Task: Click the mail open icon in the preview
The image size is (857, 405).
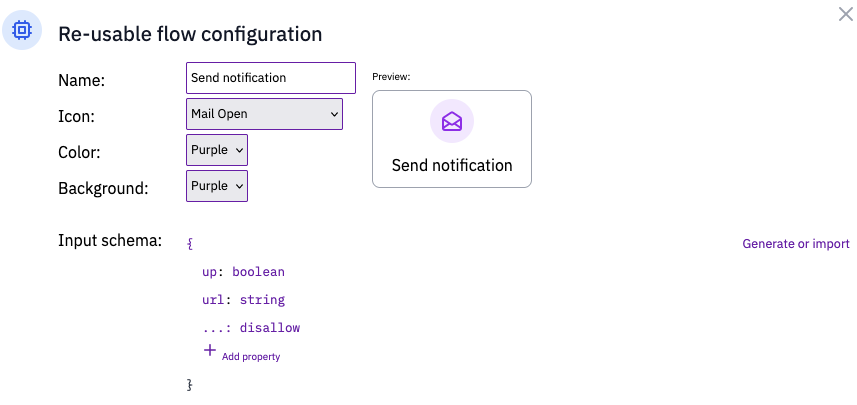Action: [452, 121]
